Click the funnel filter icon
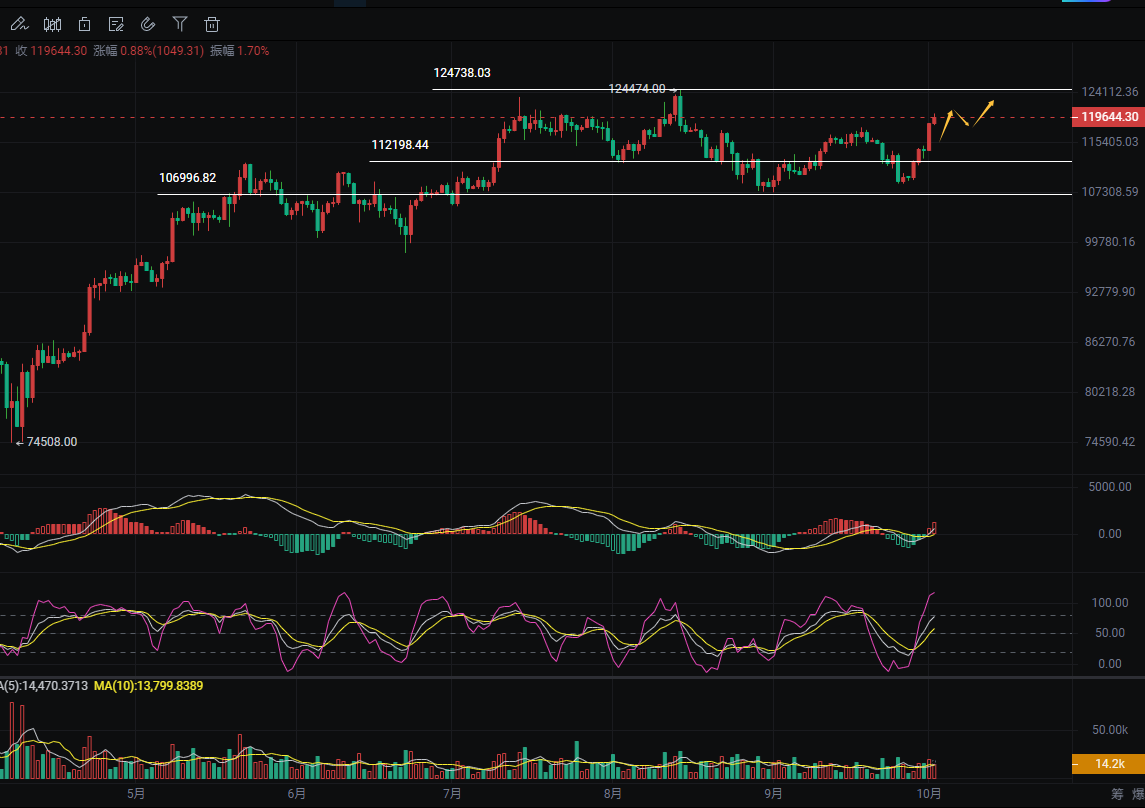 [x=180, y=24]
